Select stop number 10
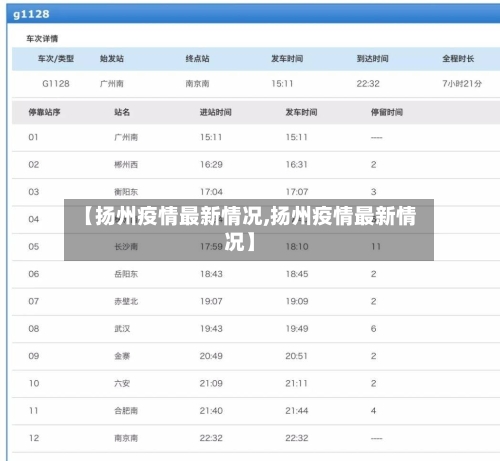This screenshot has width=500, height=461. click(34, 383)
